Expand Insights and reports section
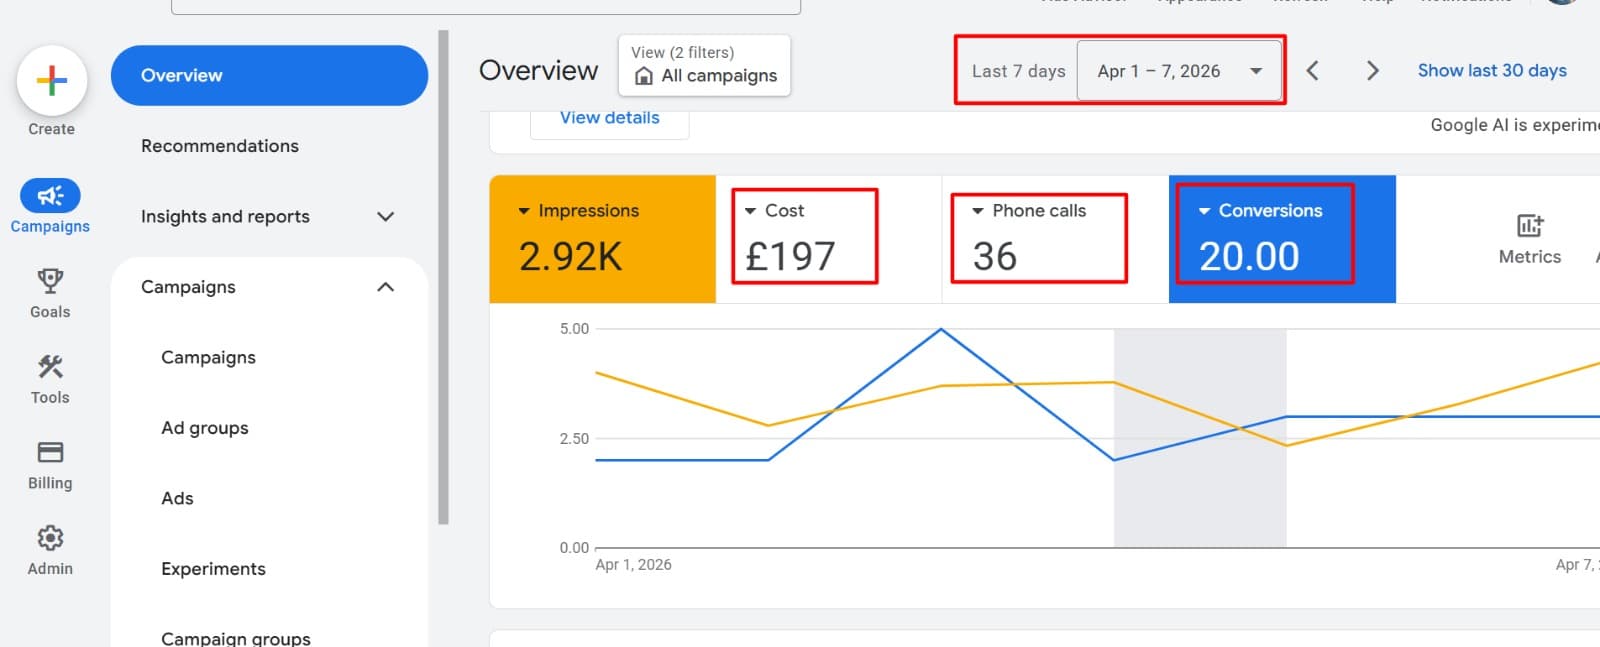The image size is (1600, 647). 385,216
